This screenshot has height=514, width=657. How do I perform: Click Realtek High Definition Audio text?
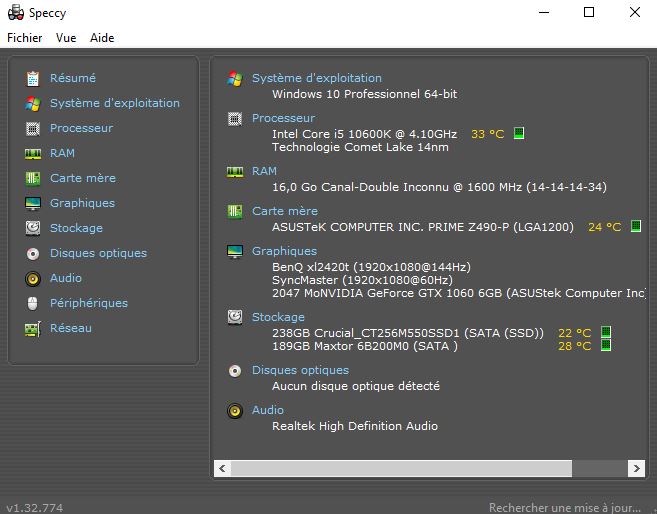click(355, 426)
